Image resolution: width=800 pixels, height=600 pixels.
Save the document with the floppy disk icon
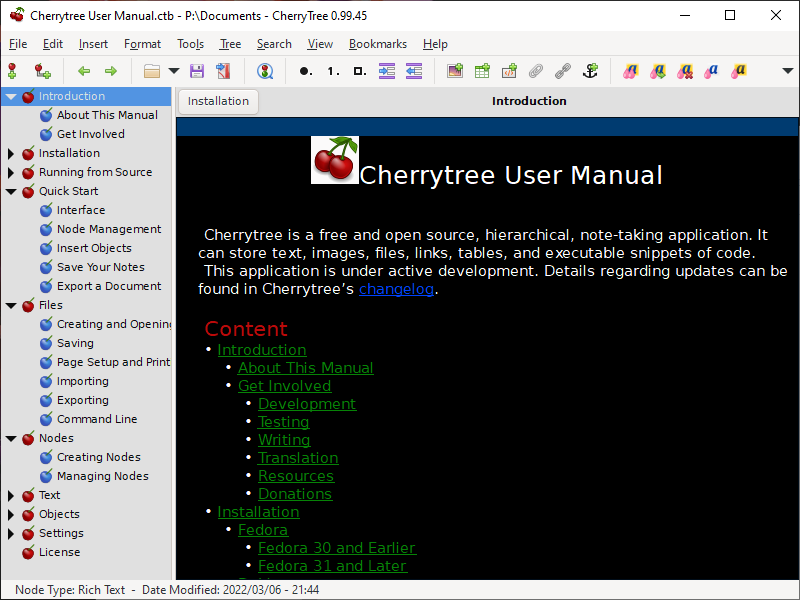[197, 71]
